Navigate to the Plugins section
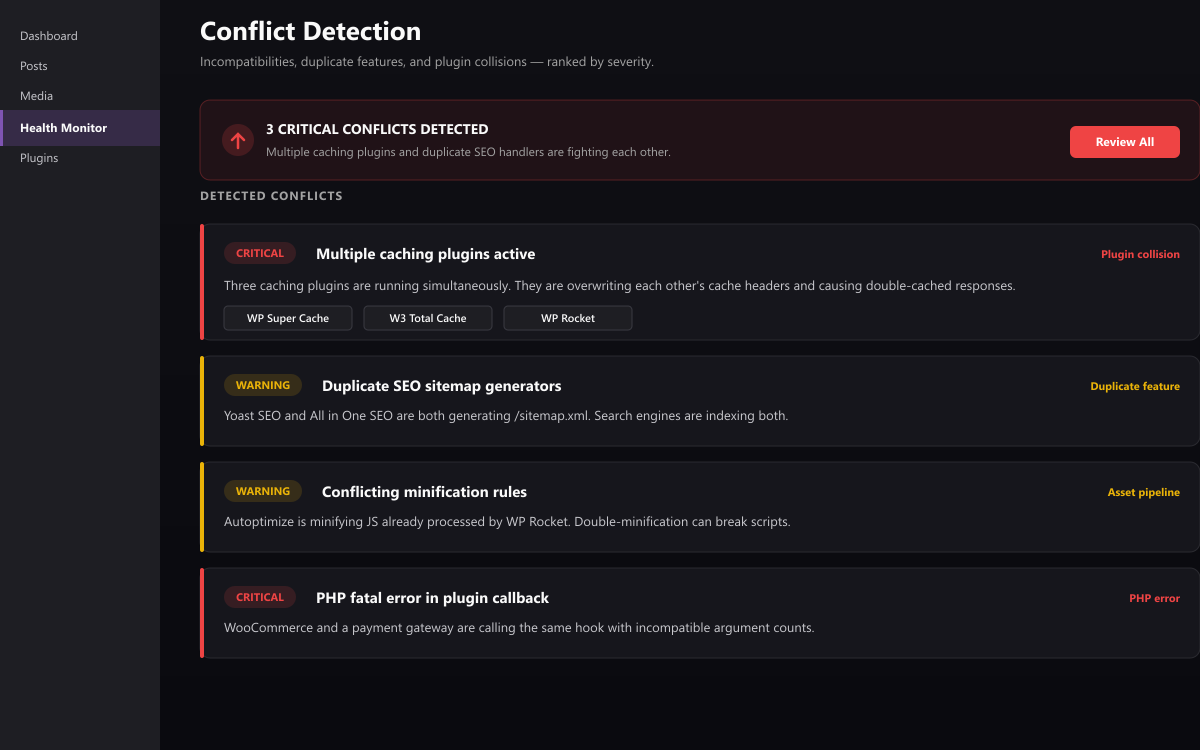1200x750 pixels. 38,157
